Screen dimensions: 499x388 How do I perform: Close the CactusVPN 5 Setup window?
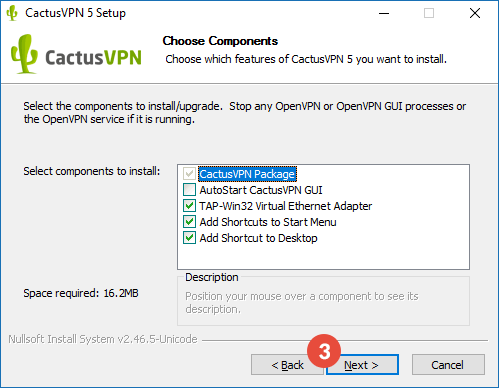(475, 13)
